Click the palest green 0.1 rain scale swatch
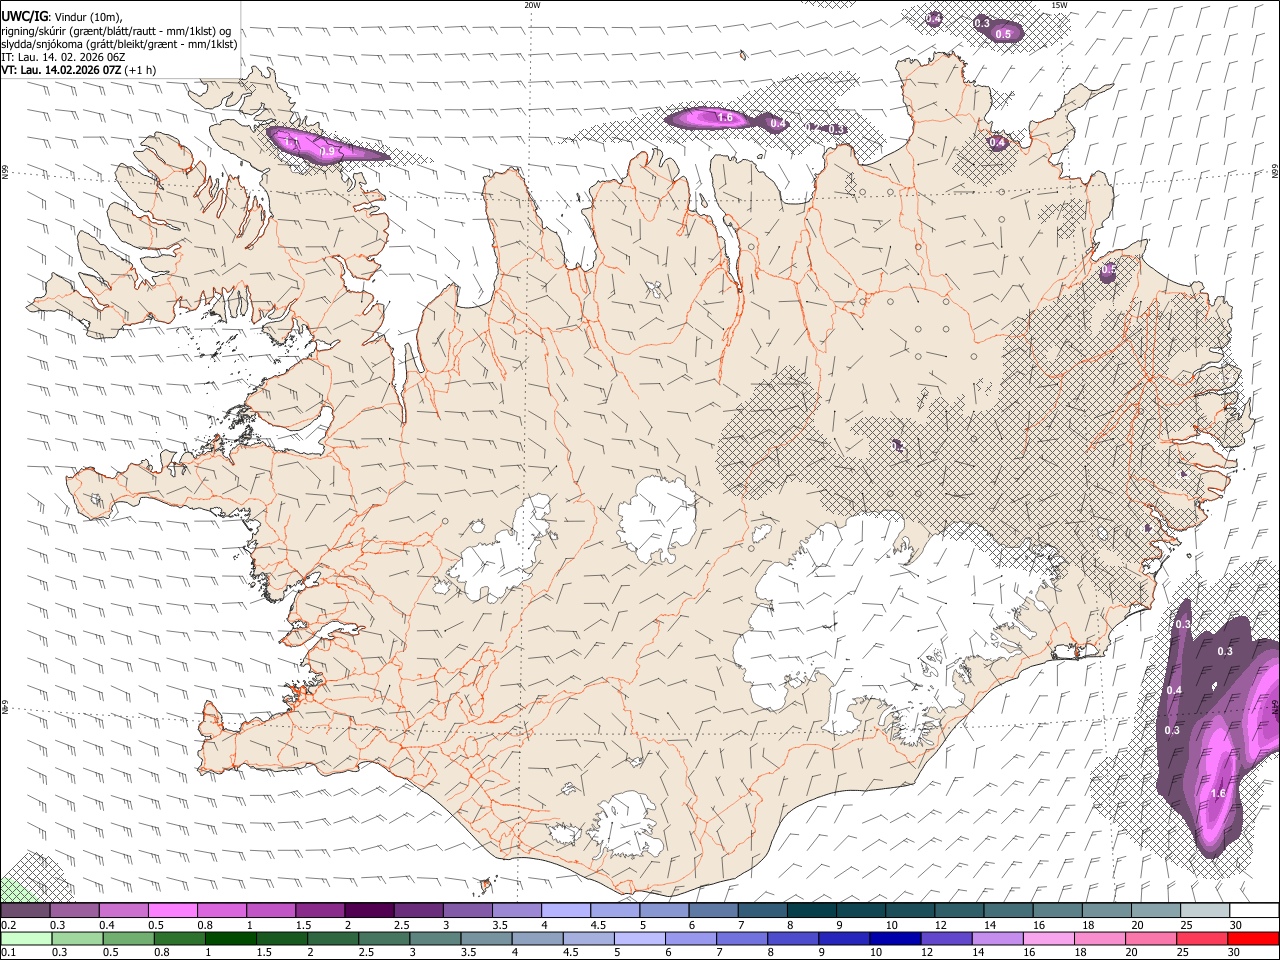 tap(26, 938)
